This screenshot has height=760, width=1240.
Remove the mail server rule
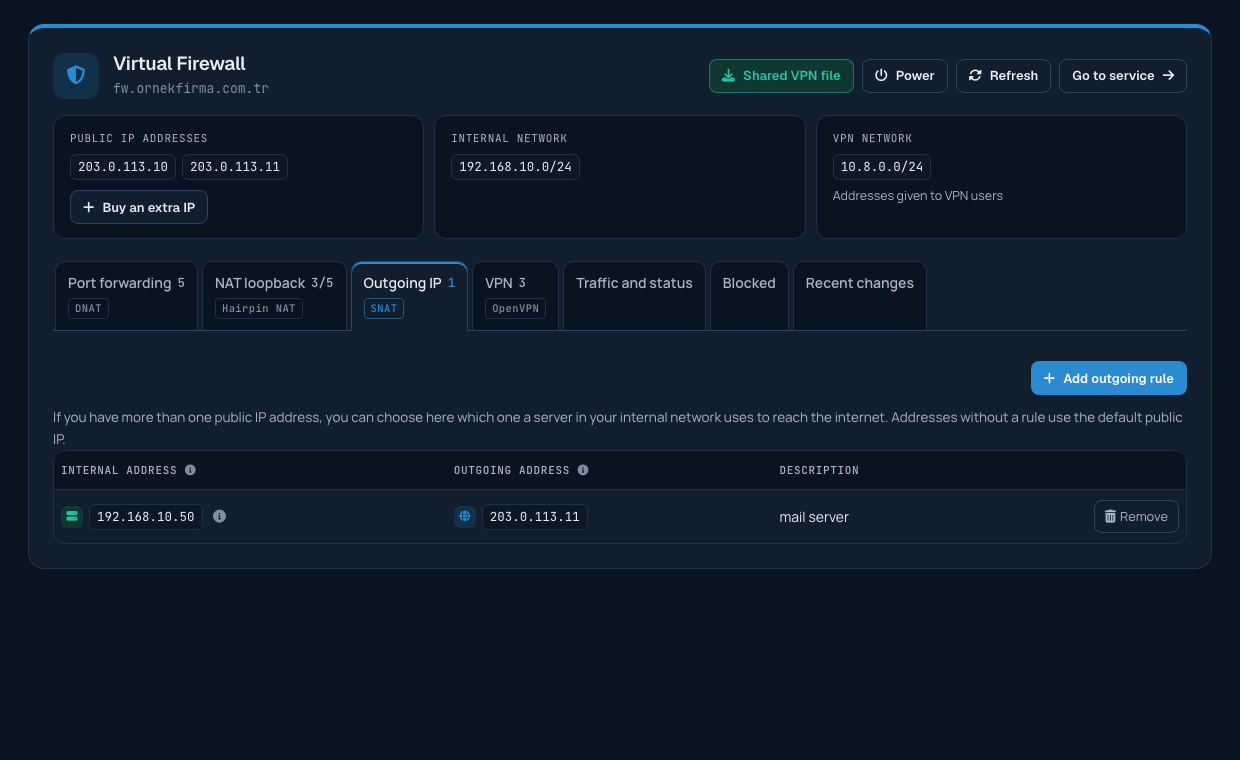coord(1136,517)
